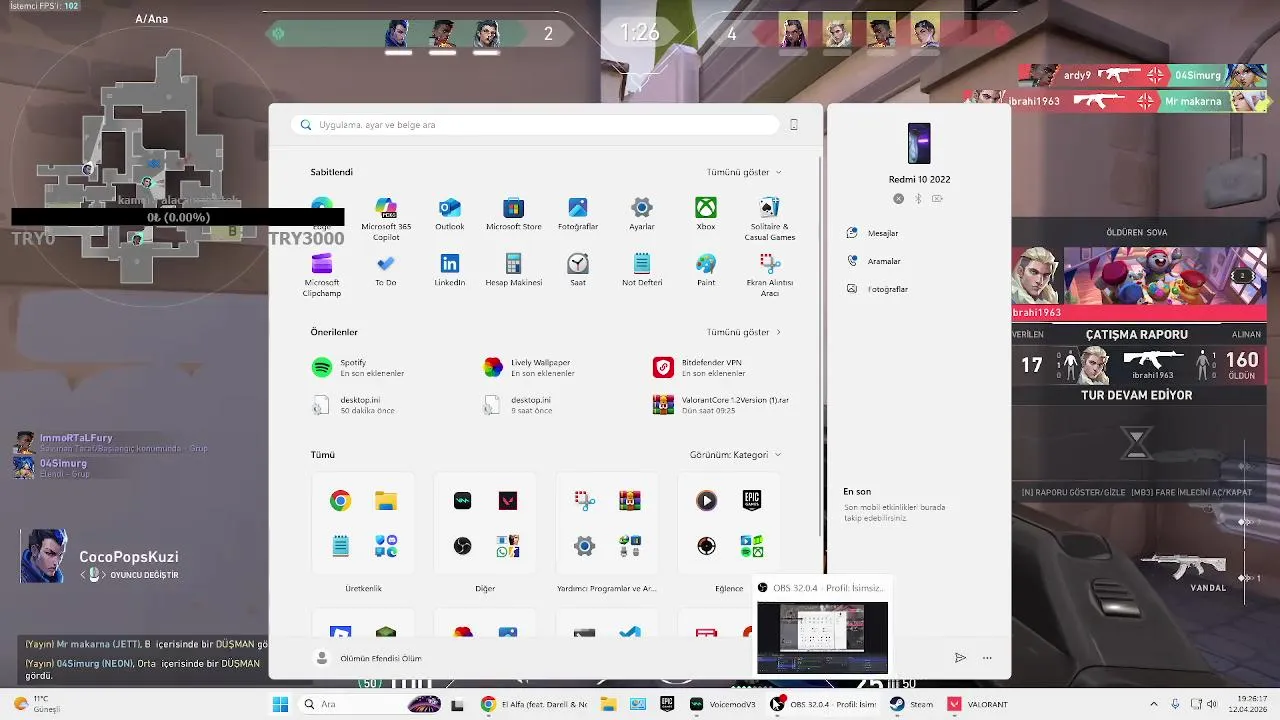Launch Valorant icon in Diğer category
Screen dimensions: 1280x720
pyautogui.click(x=508, y=501)
